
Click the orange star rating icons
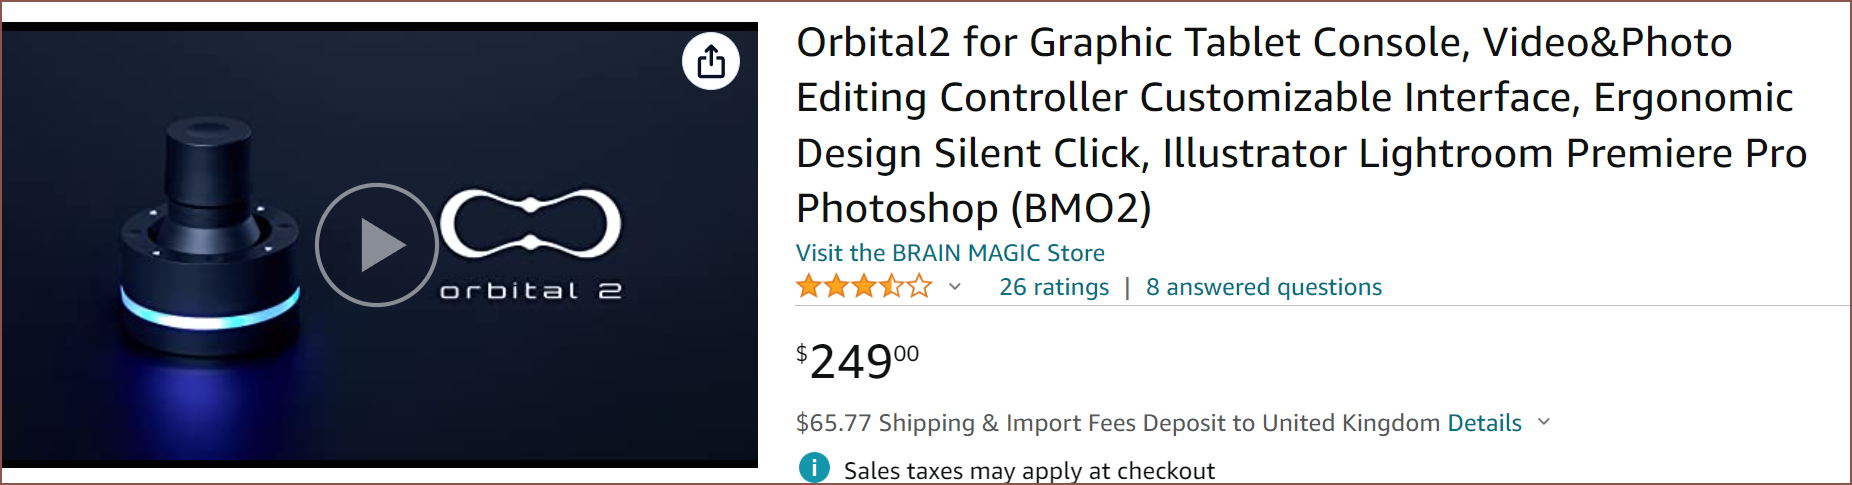[863, 287]
